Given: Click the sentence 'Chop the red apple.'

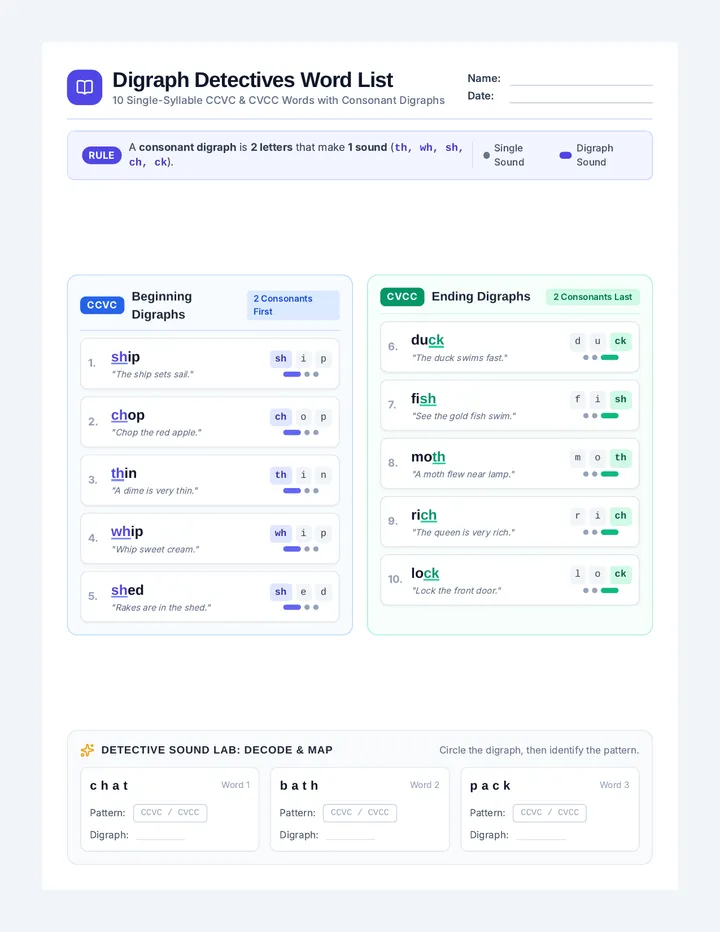Looking at the screenshot, I should [156, 433].
